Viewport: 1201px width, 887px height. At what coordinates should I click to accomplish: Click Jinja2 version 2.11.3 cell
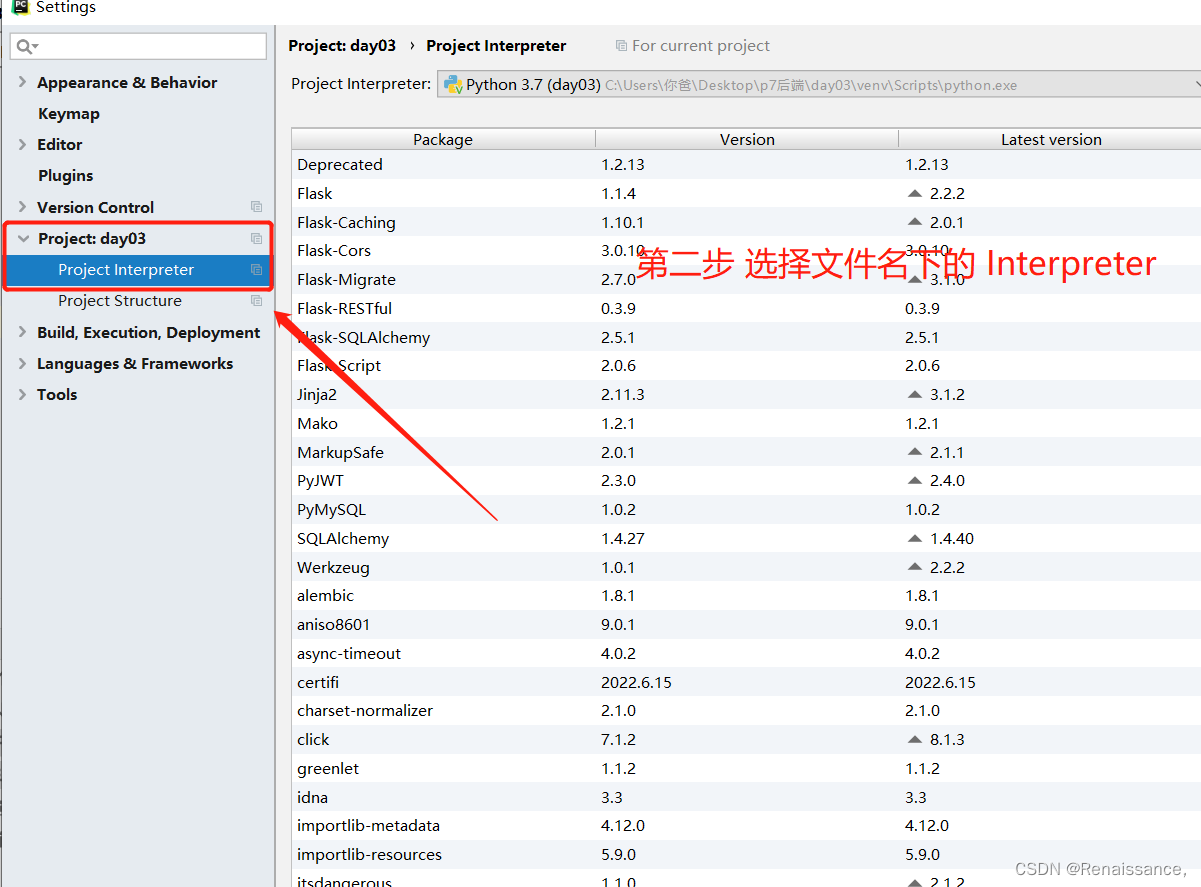tap(623, 394)
